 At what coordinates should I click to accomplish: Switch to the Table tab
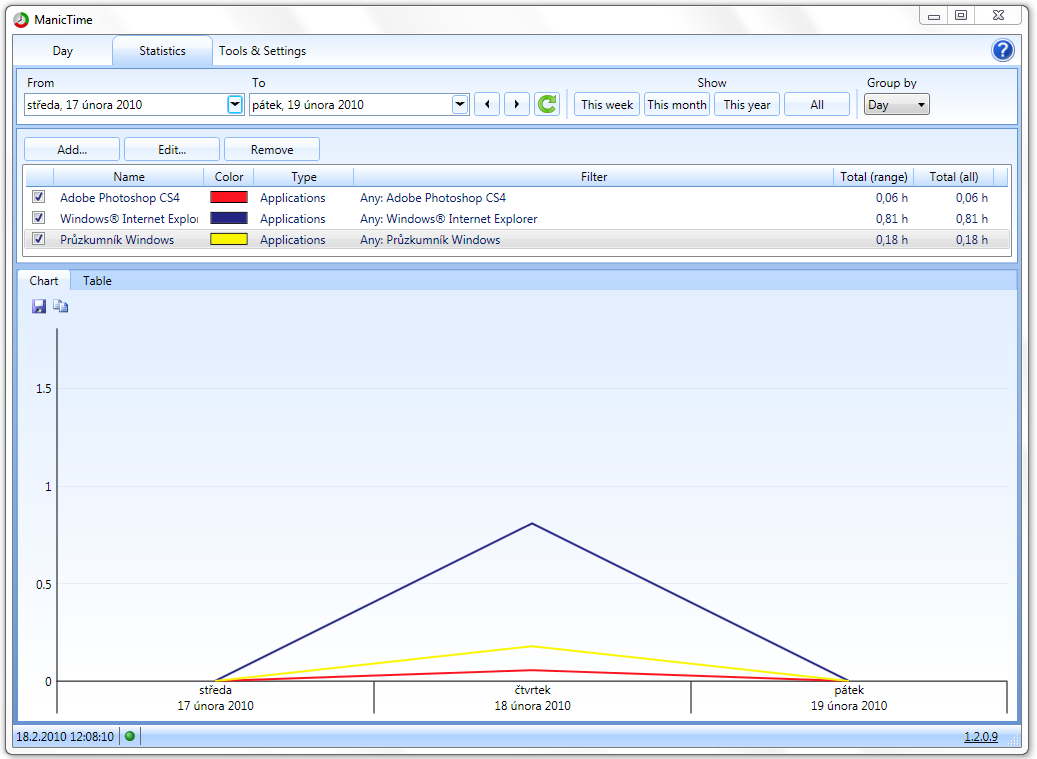[97, 281]
